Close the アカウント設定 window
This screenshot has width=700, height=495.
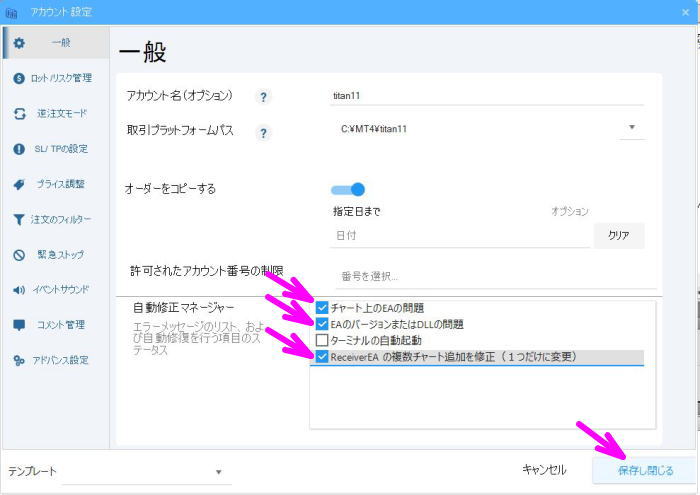pos(686,12)
